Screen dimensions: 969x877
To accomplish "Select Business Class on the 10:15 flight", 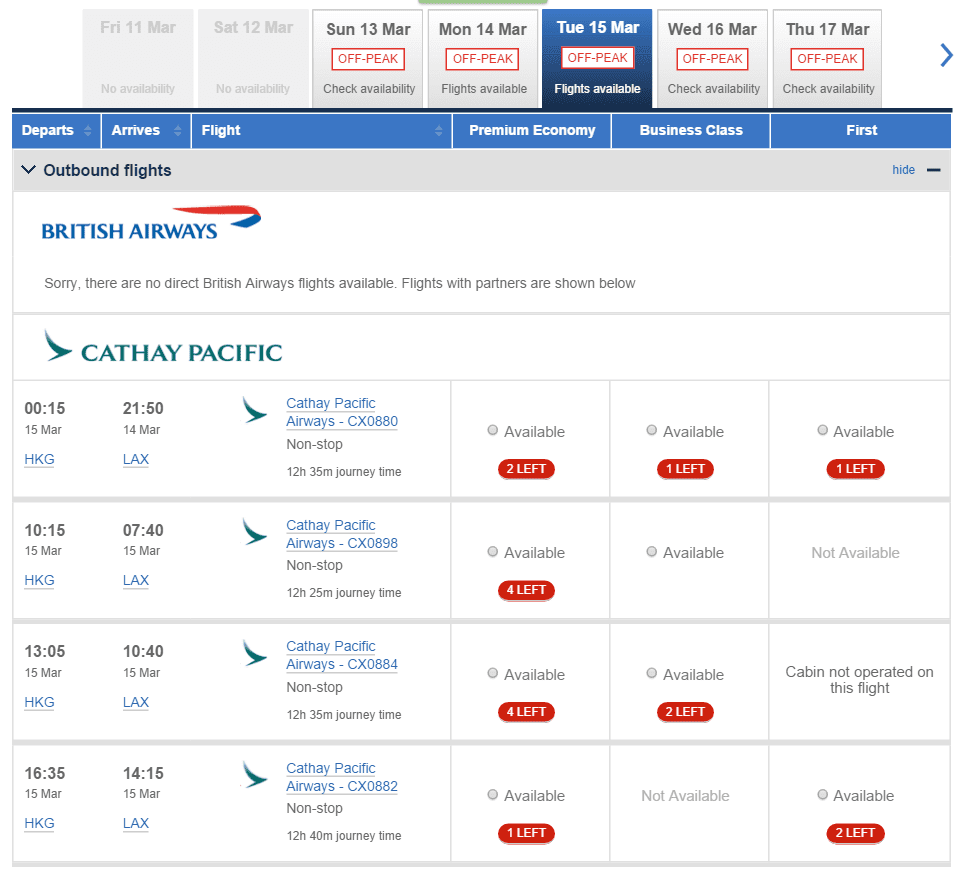I will [651, 551].
